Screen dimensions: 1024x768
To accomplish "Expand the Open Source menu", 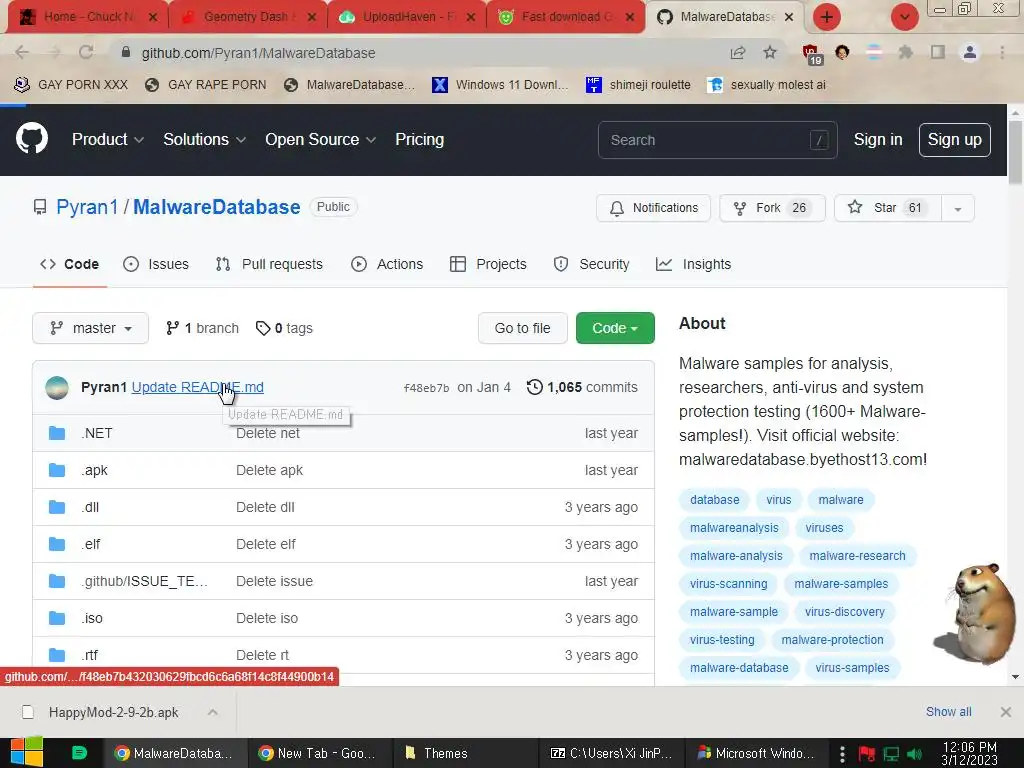I will click(320, 139).
